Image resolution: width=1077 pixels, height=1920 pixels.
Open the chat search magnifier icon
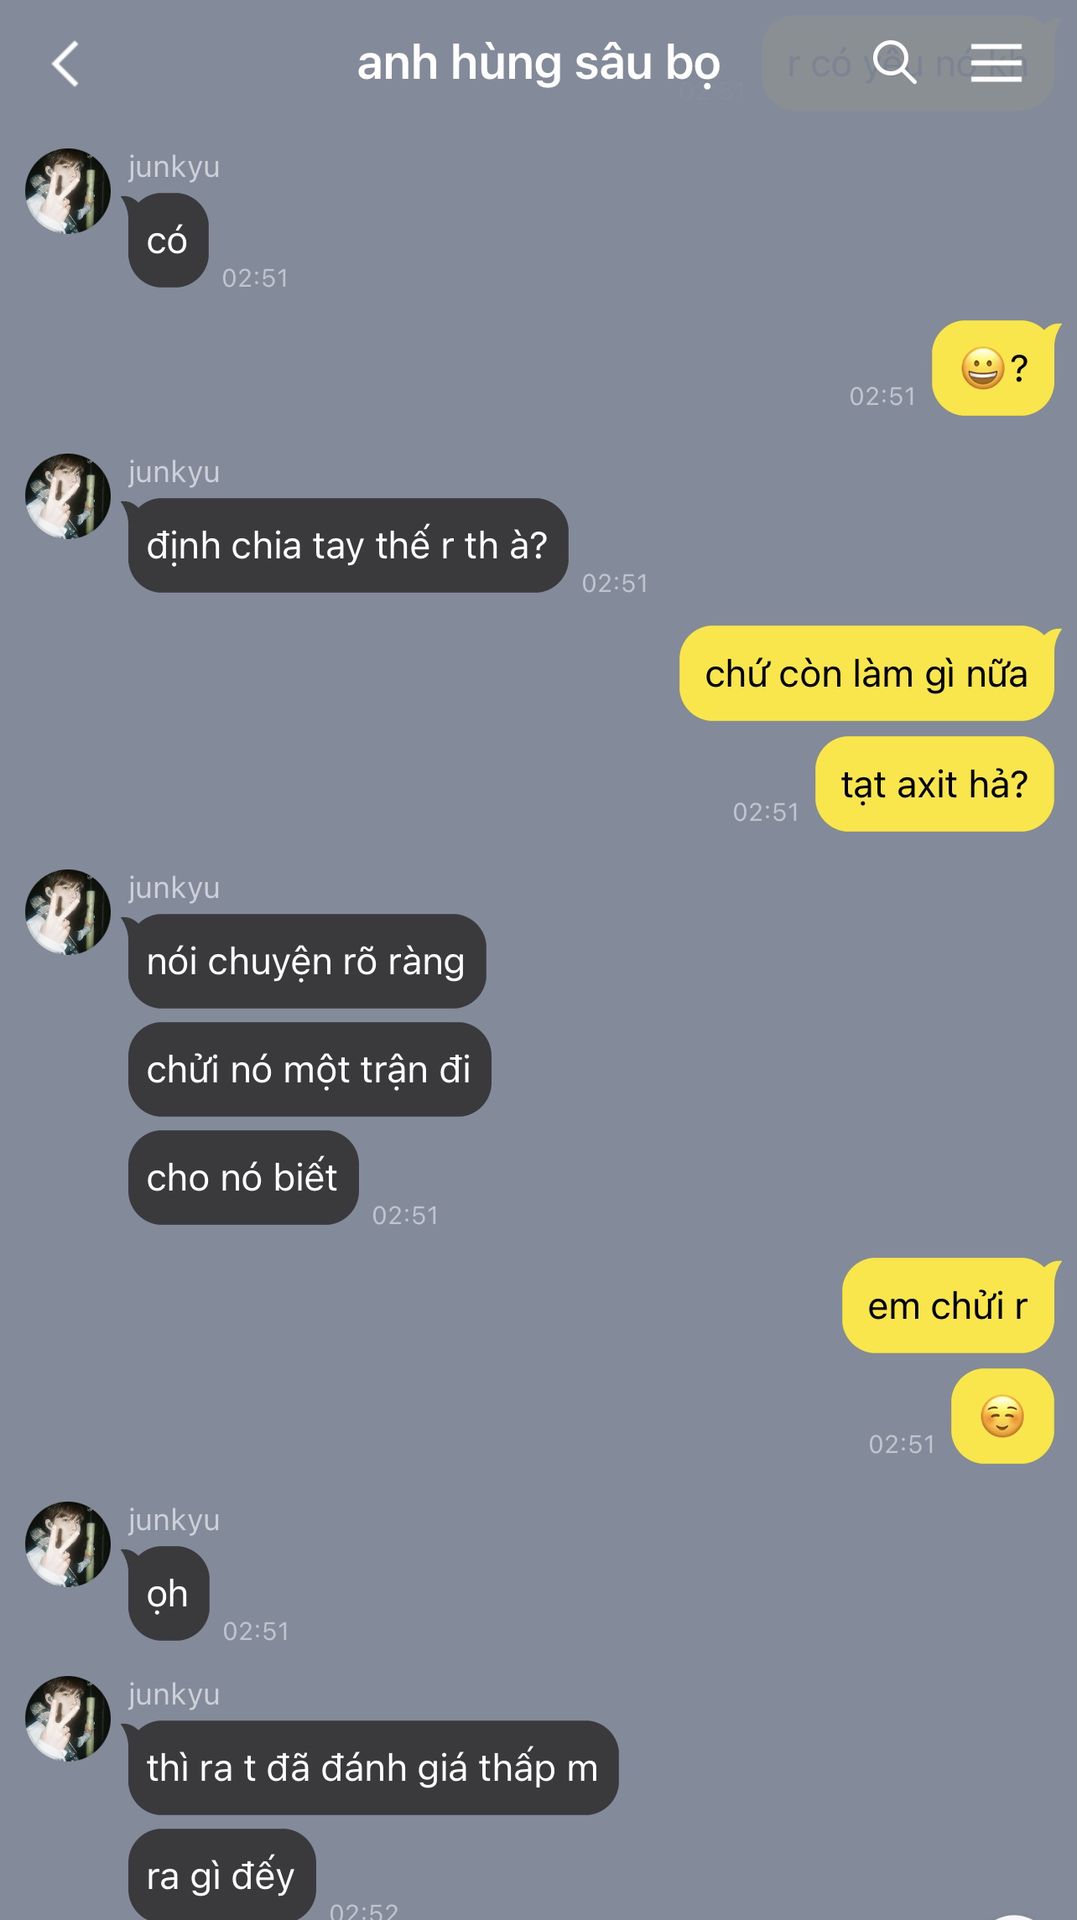pos(894,62)
